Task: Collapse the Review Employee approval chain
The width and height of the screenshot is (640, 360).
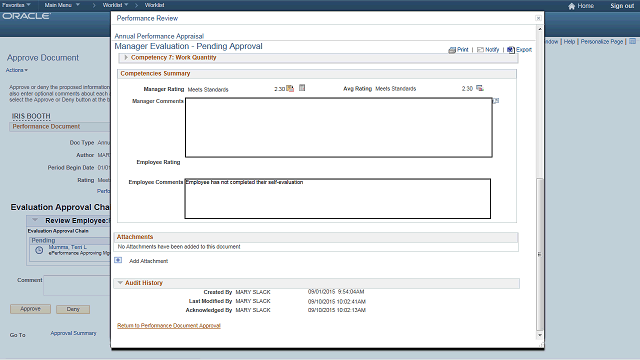Action: pyautogui.click(x=35, y=220)
